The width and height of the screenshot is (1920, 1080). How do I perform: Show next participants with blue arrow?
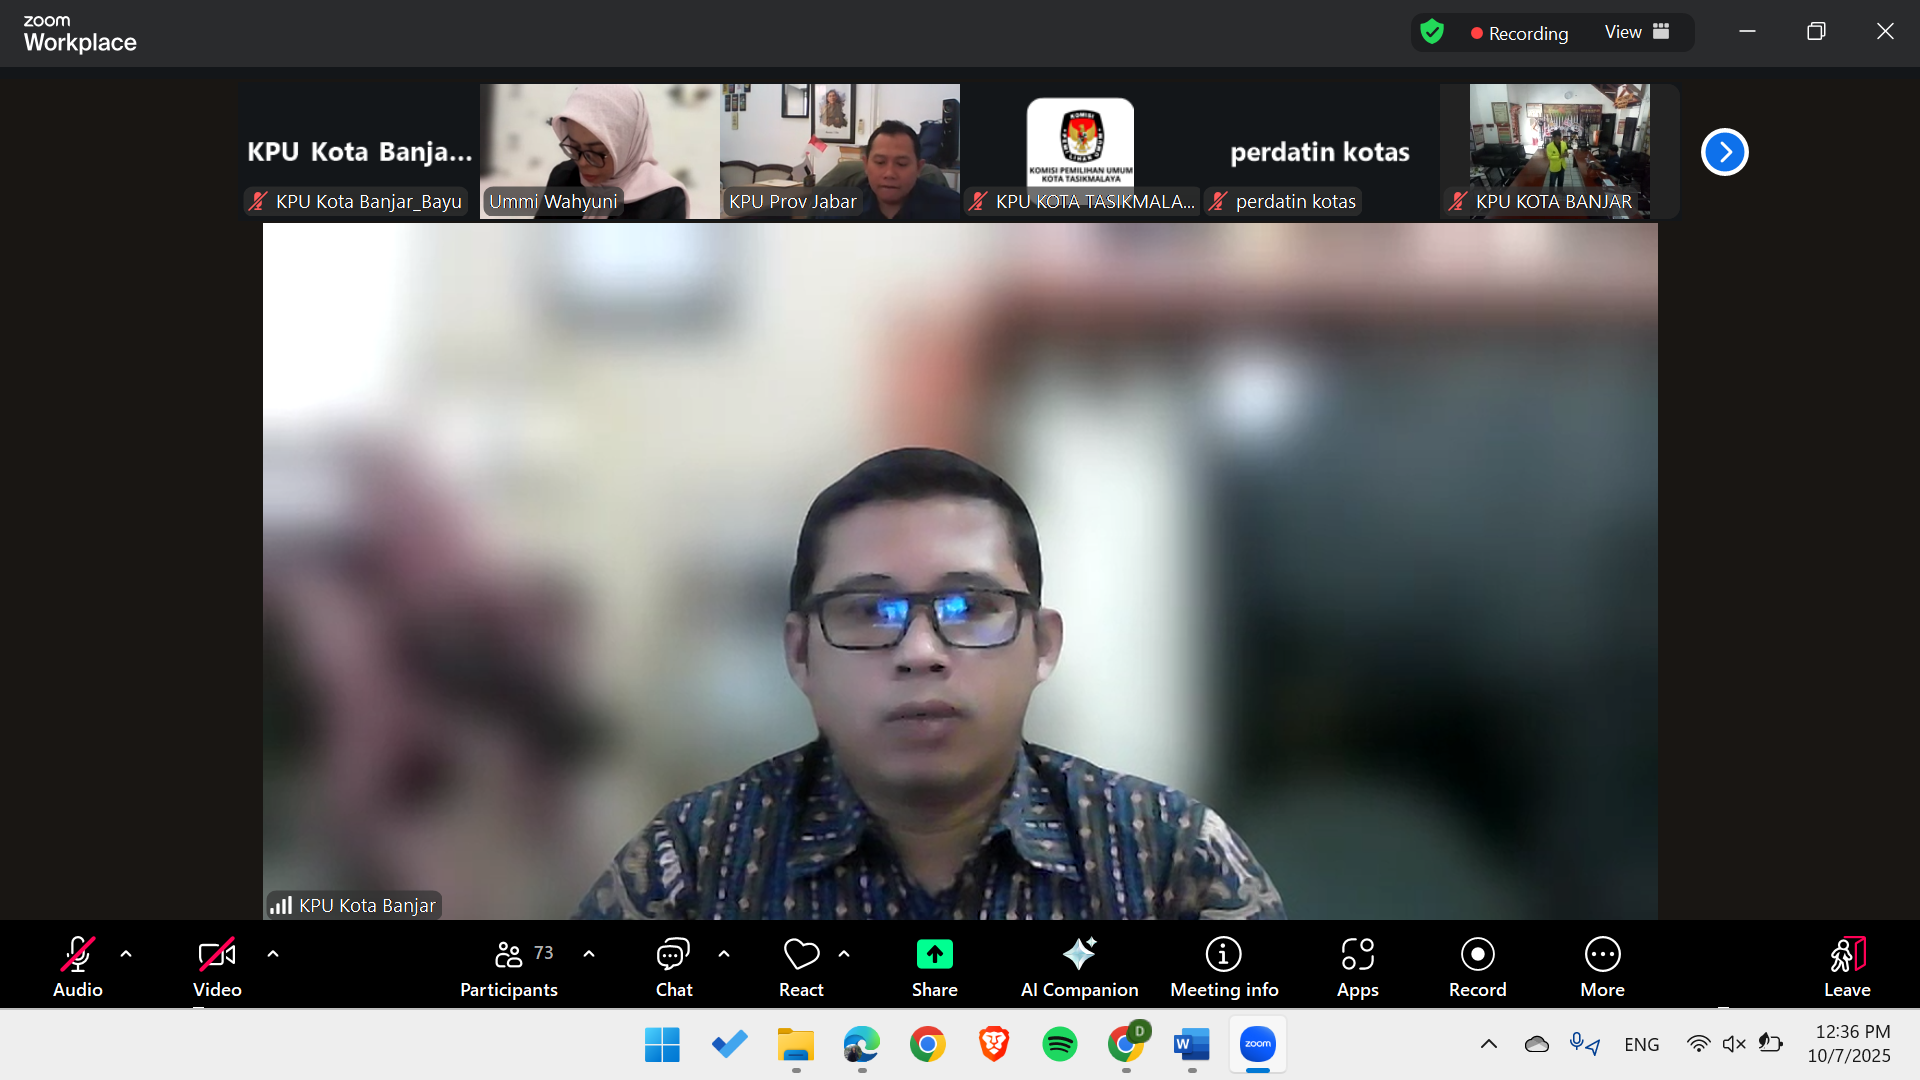pyautogui.click(x=1724, y=152)
